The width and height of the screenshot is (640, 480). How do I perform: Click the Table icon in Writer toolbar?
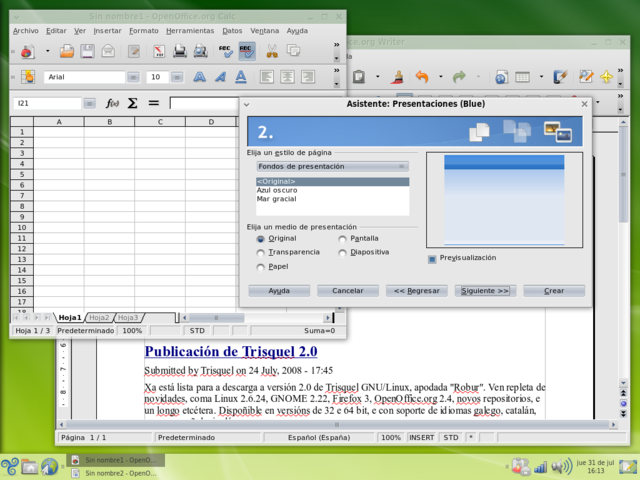522,77
